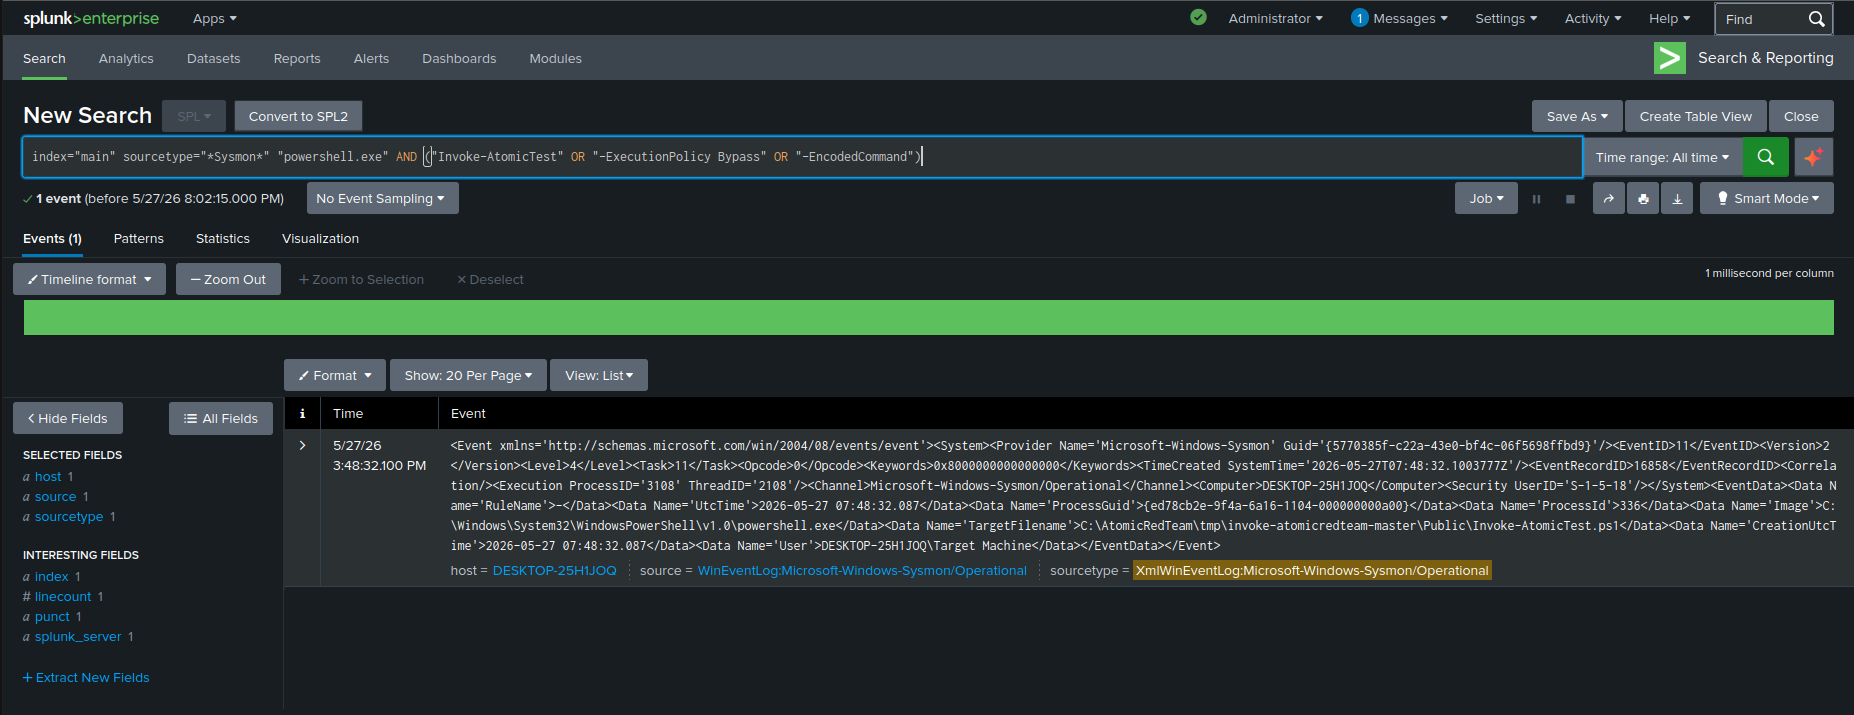Open the Job dropdown
1854x715 pixels.
tap(1486, 198)
